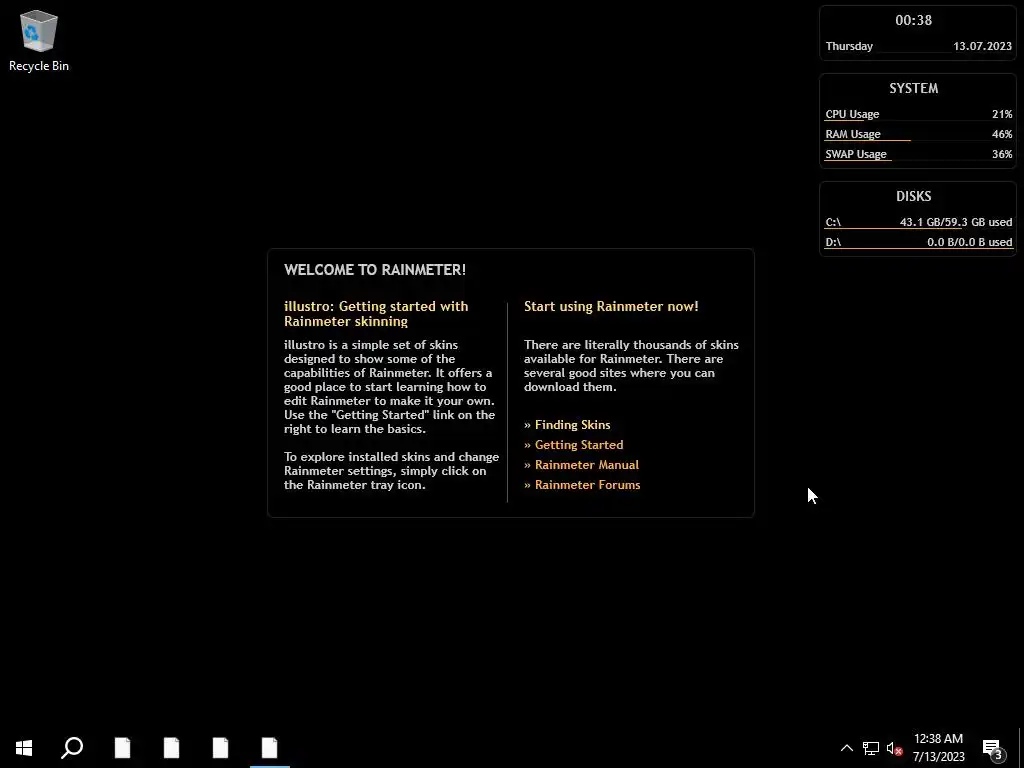Click the 00:38 time in clock widget
Viewport: 1024px width, 768px height.
click(x=913, y=20)
